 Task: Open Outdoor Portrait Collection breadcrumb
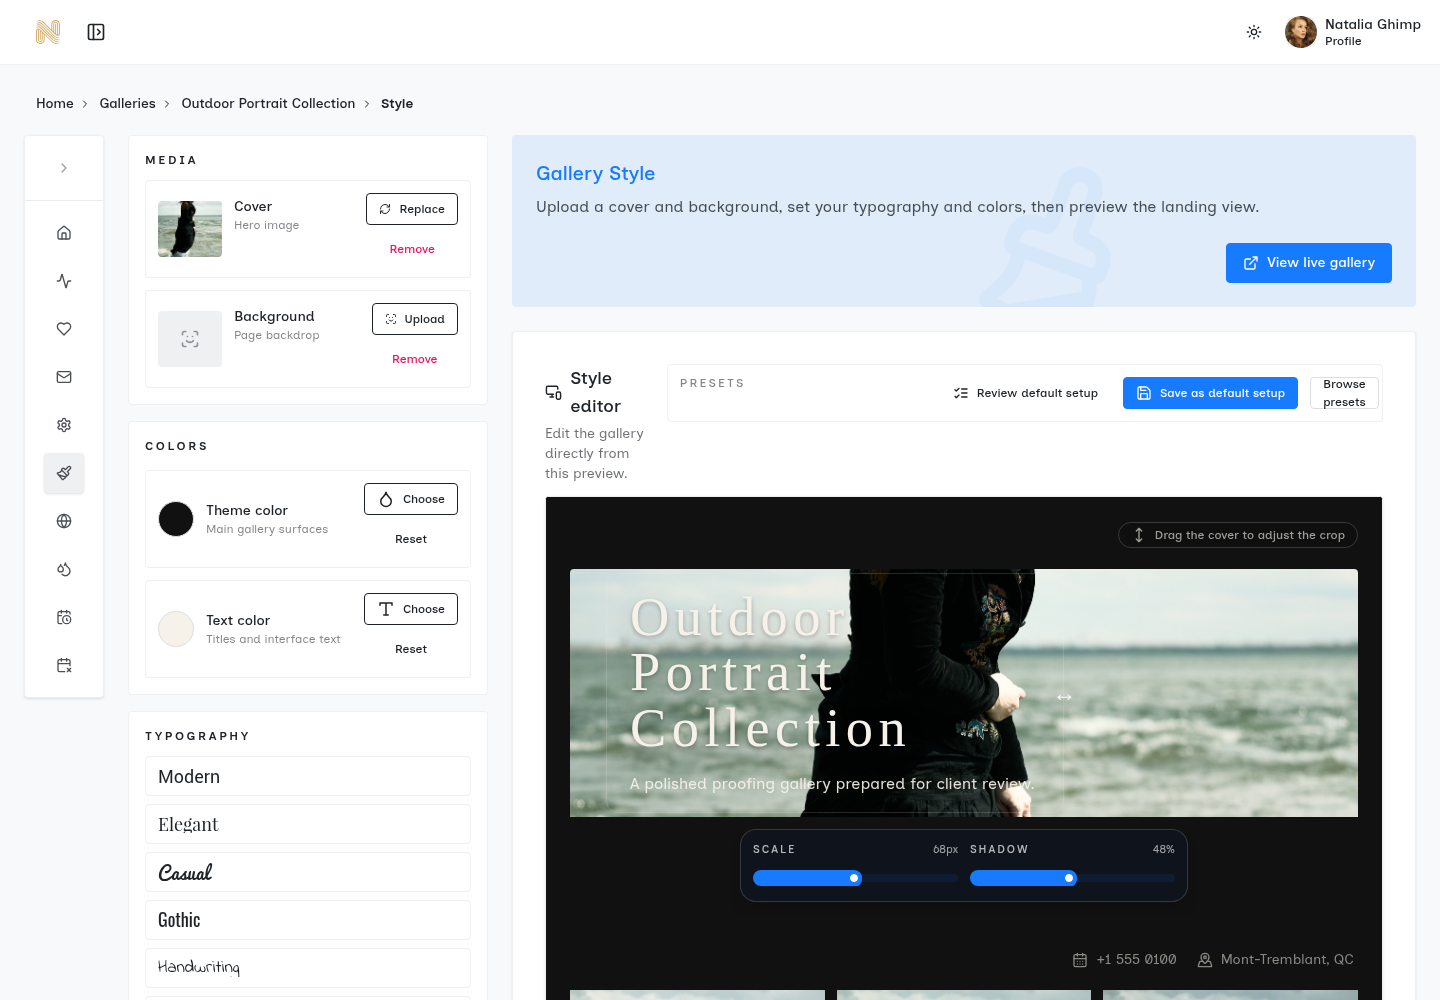pyautogui.click(x=268, y=103)
